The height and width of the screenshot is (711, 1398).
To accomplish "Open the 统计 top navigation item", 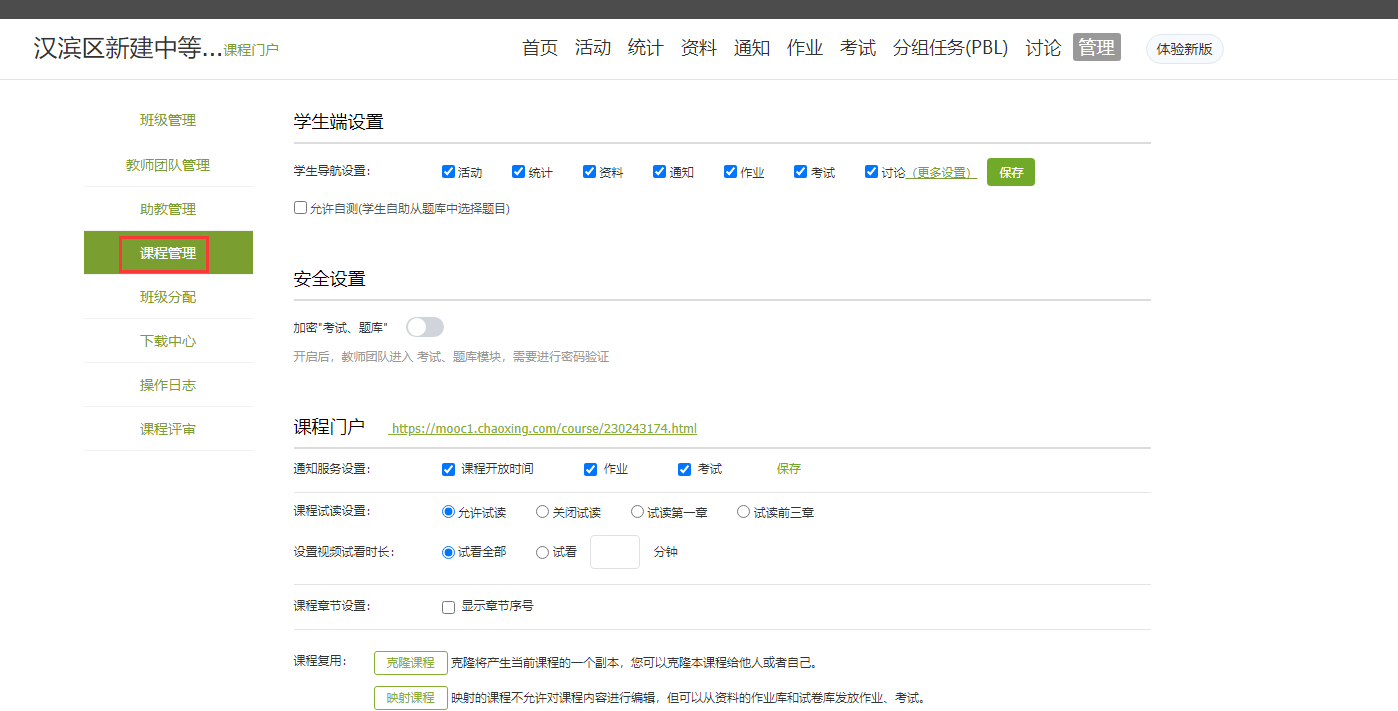I will [645, 48].
